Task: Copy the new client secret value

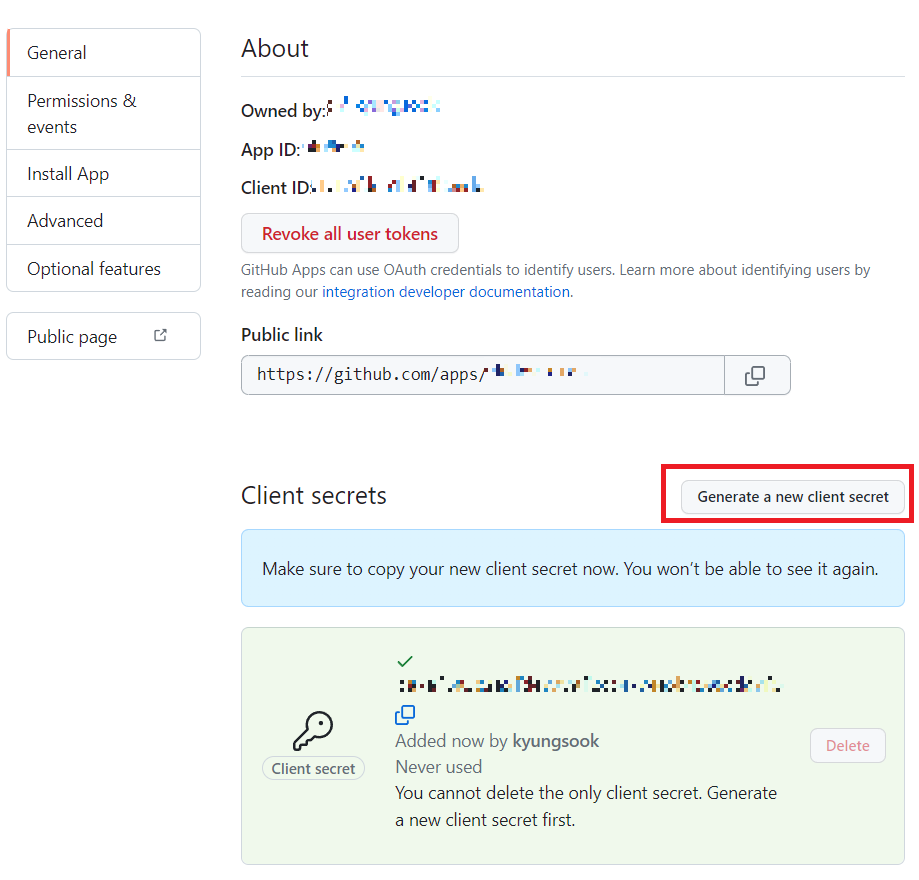Action: pyautogui.click(x=405, y=715)
